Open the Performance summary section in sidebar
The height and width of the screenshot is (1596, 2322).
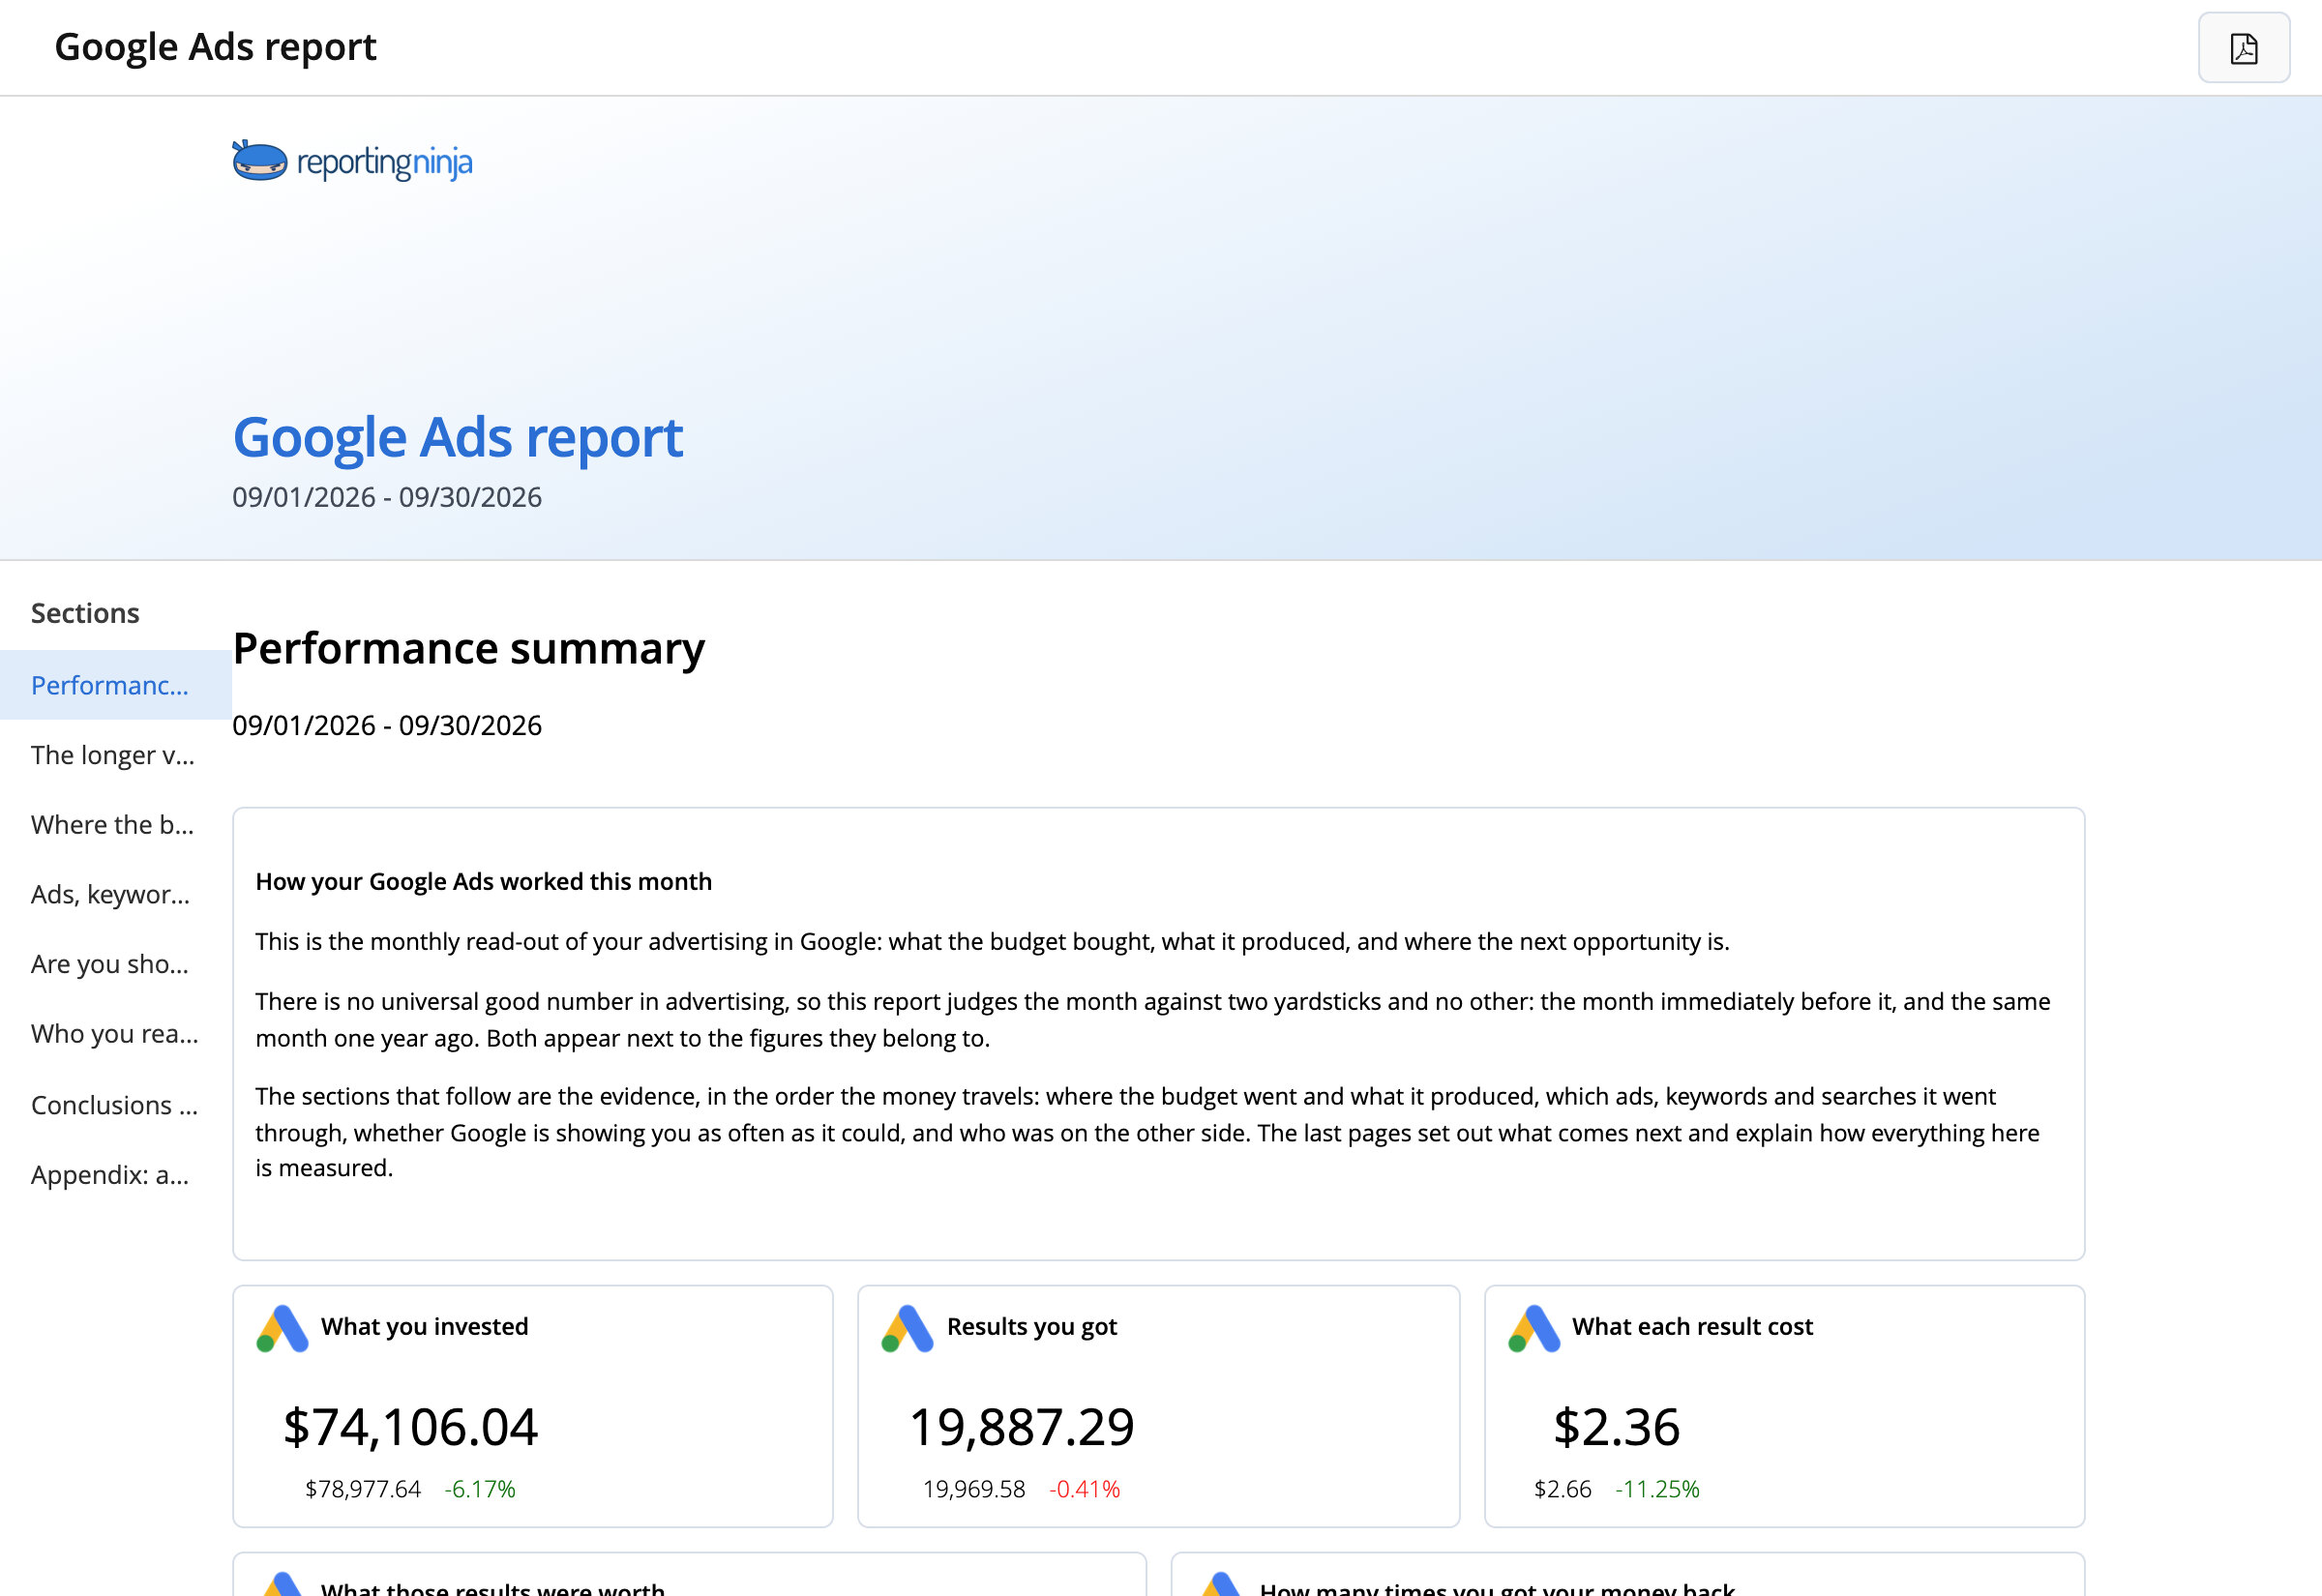pyautogui.click(x=116, y=685)
